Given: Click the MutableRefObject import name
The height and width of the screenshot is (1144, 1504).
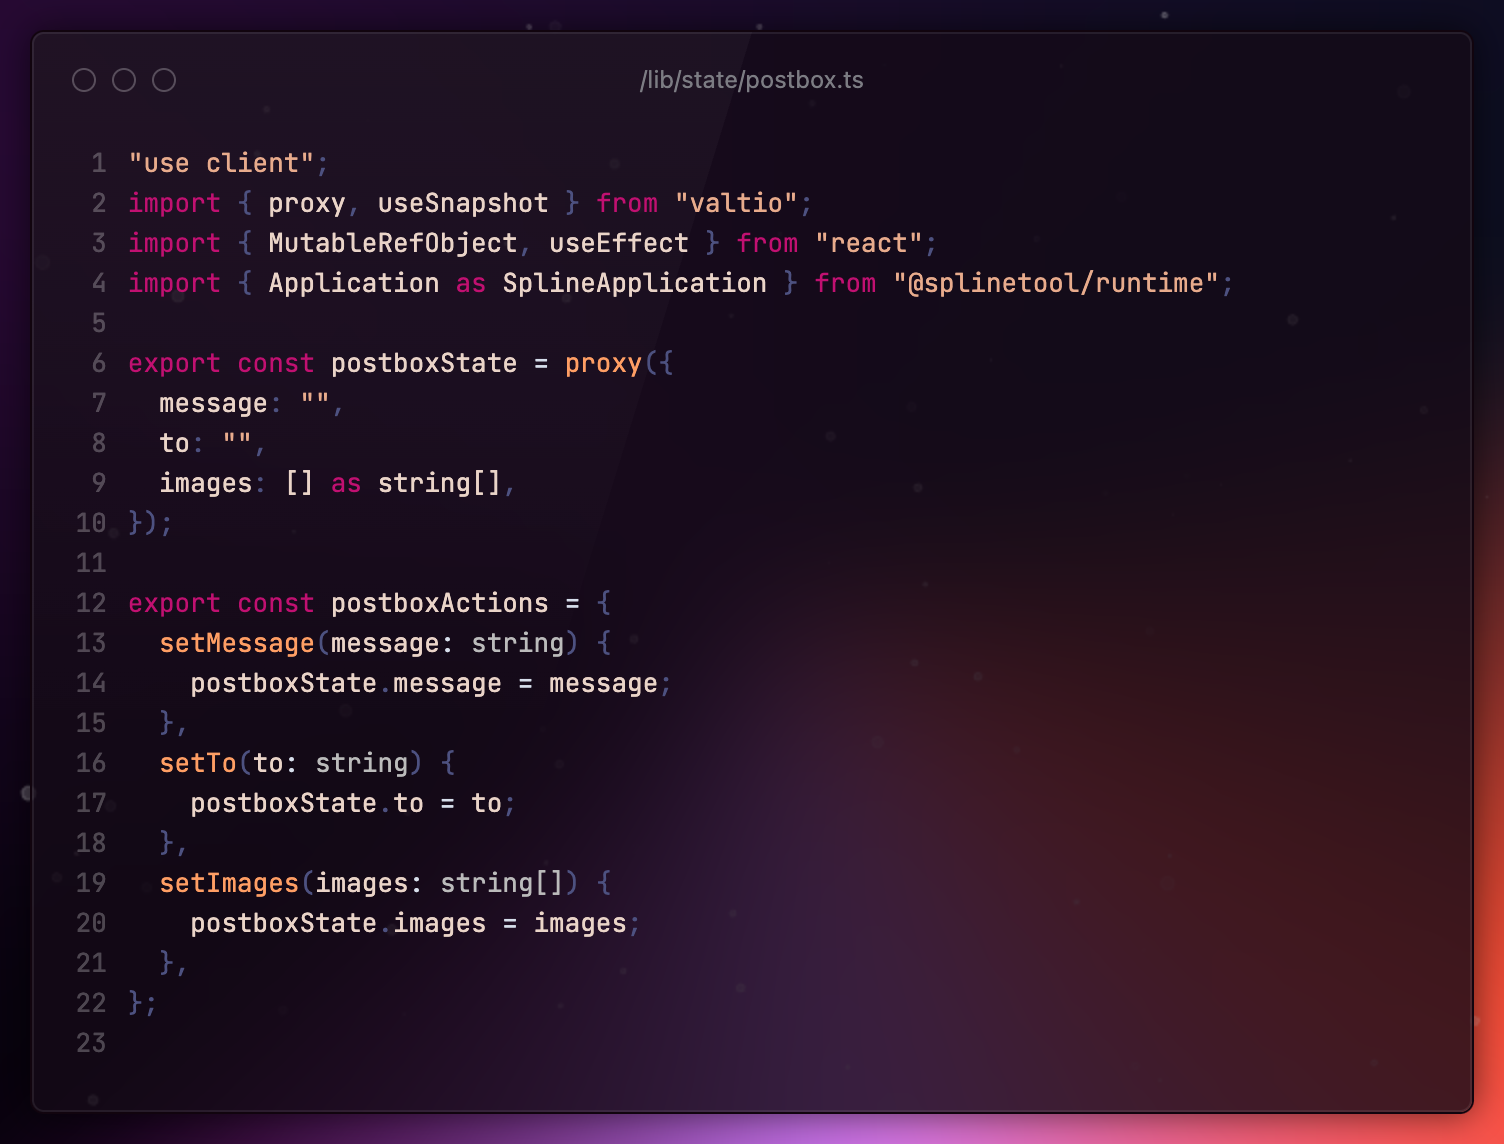Looking at the screenshot, I should click(393, 243).
